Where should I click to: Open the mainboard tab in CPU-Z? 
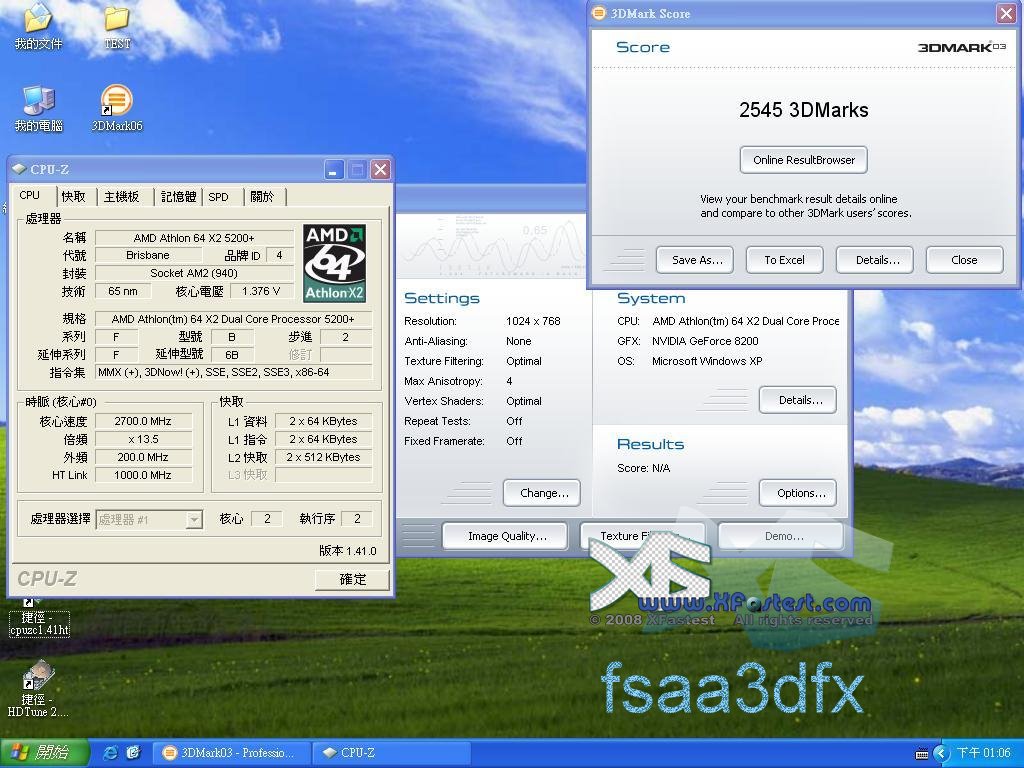point(122,197)
